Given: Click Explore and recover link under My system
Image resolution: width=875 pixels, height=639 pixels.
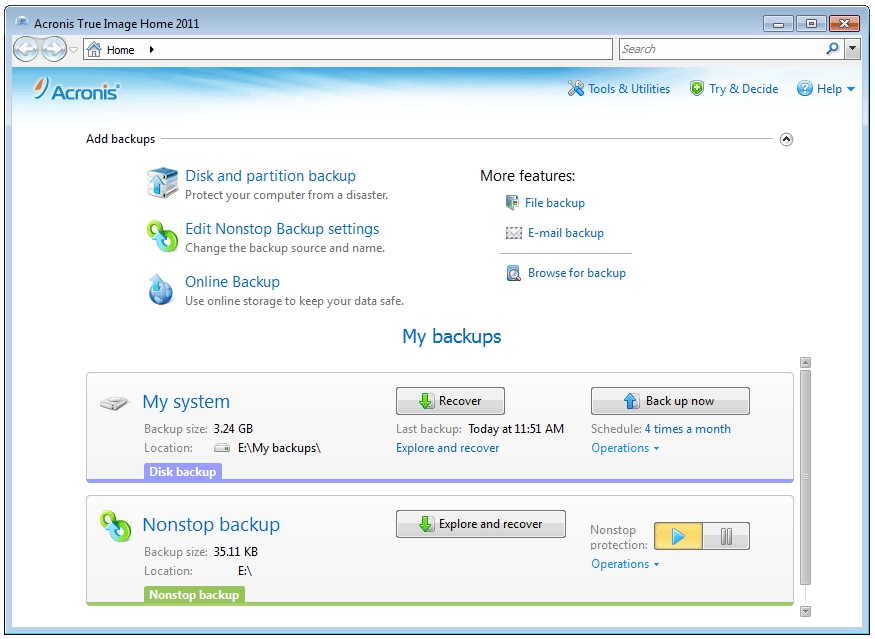Looking at the screenshot, I should point(448,448).
